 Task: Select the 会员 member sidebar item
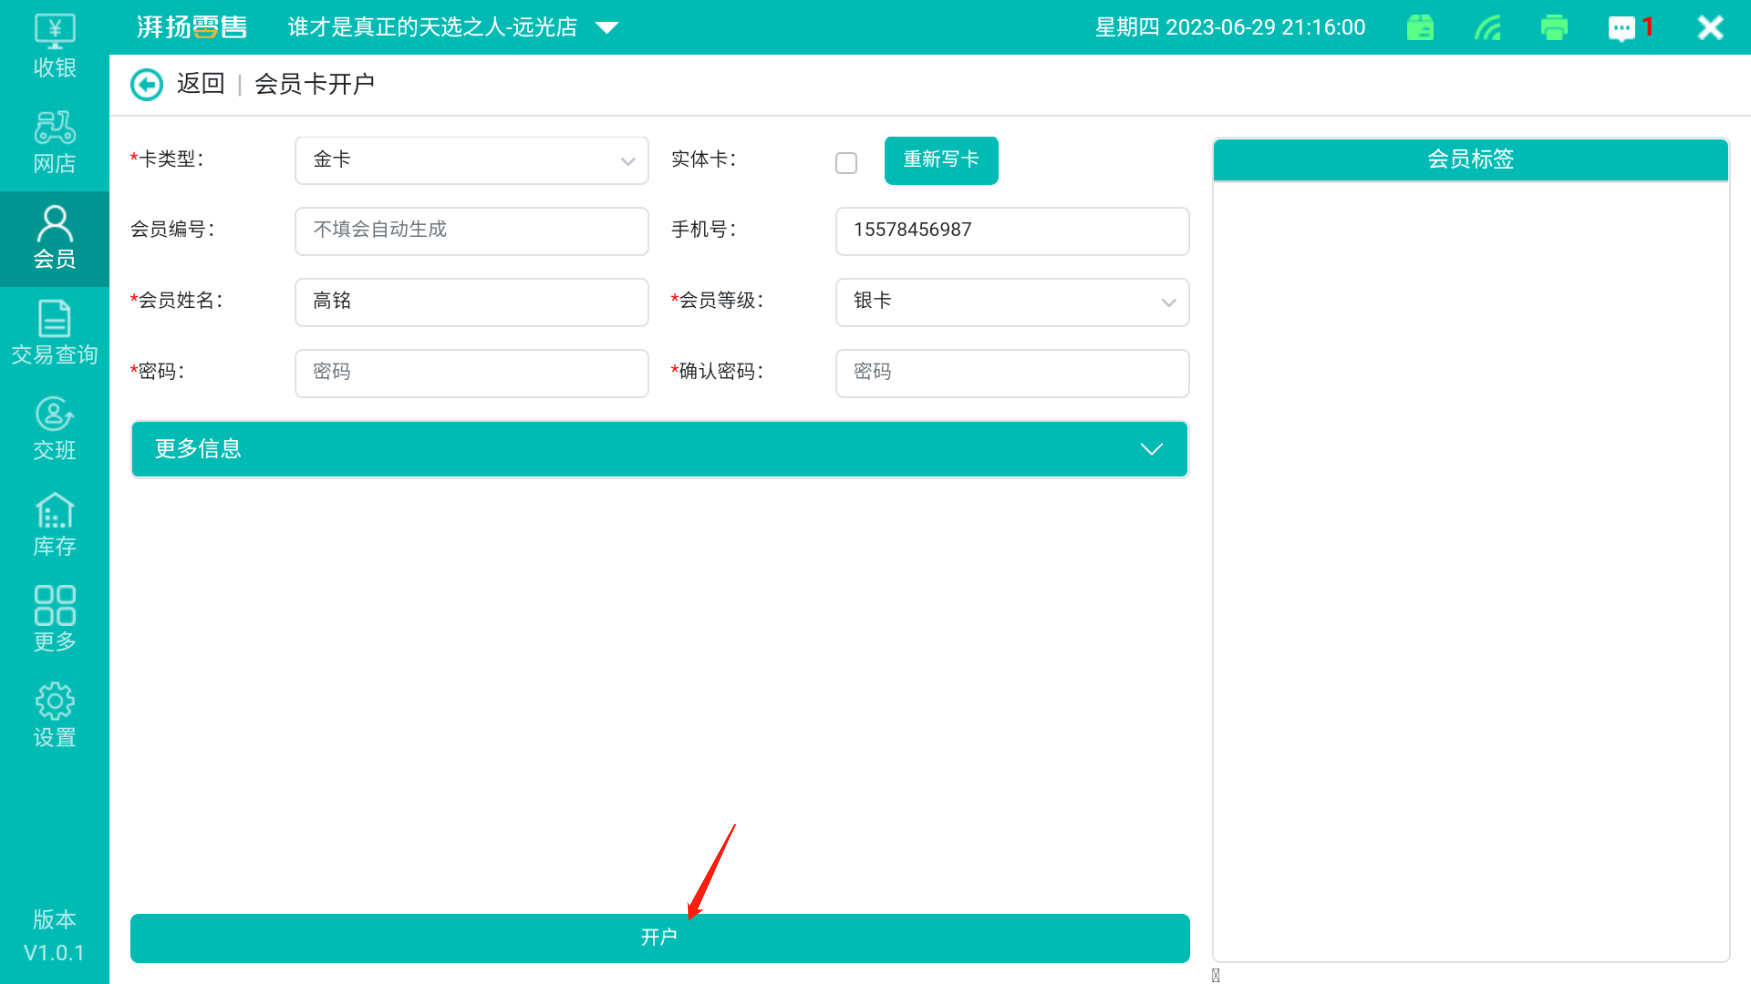(x=54, y=239)
